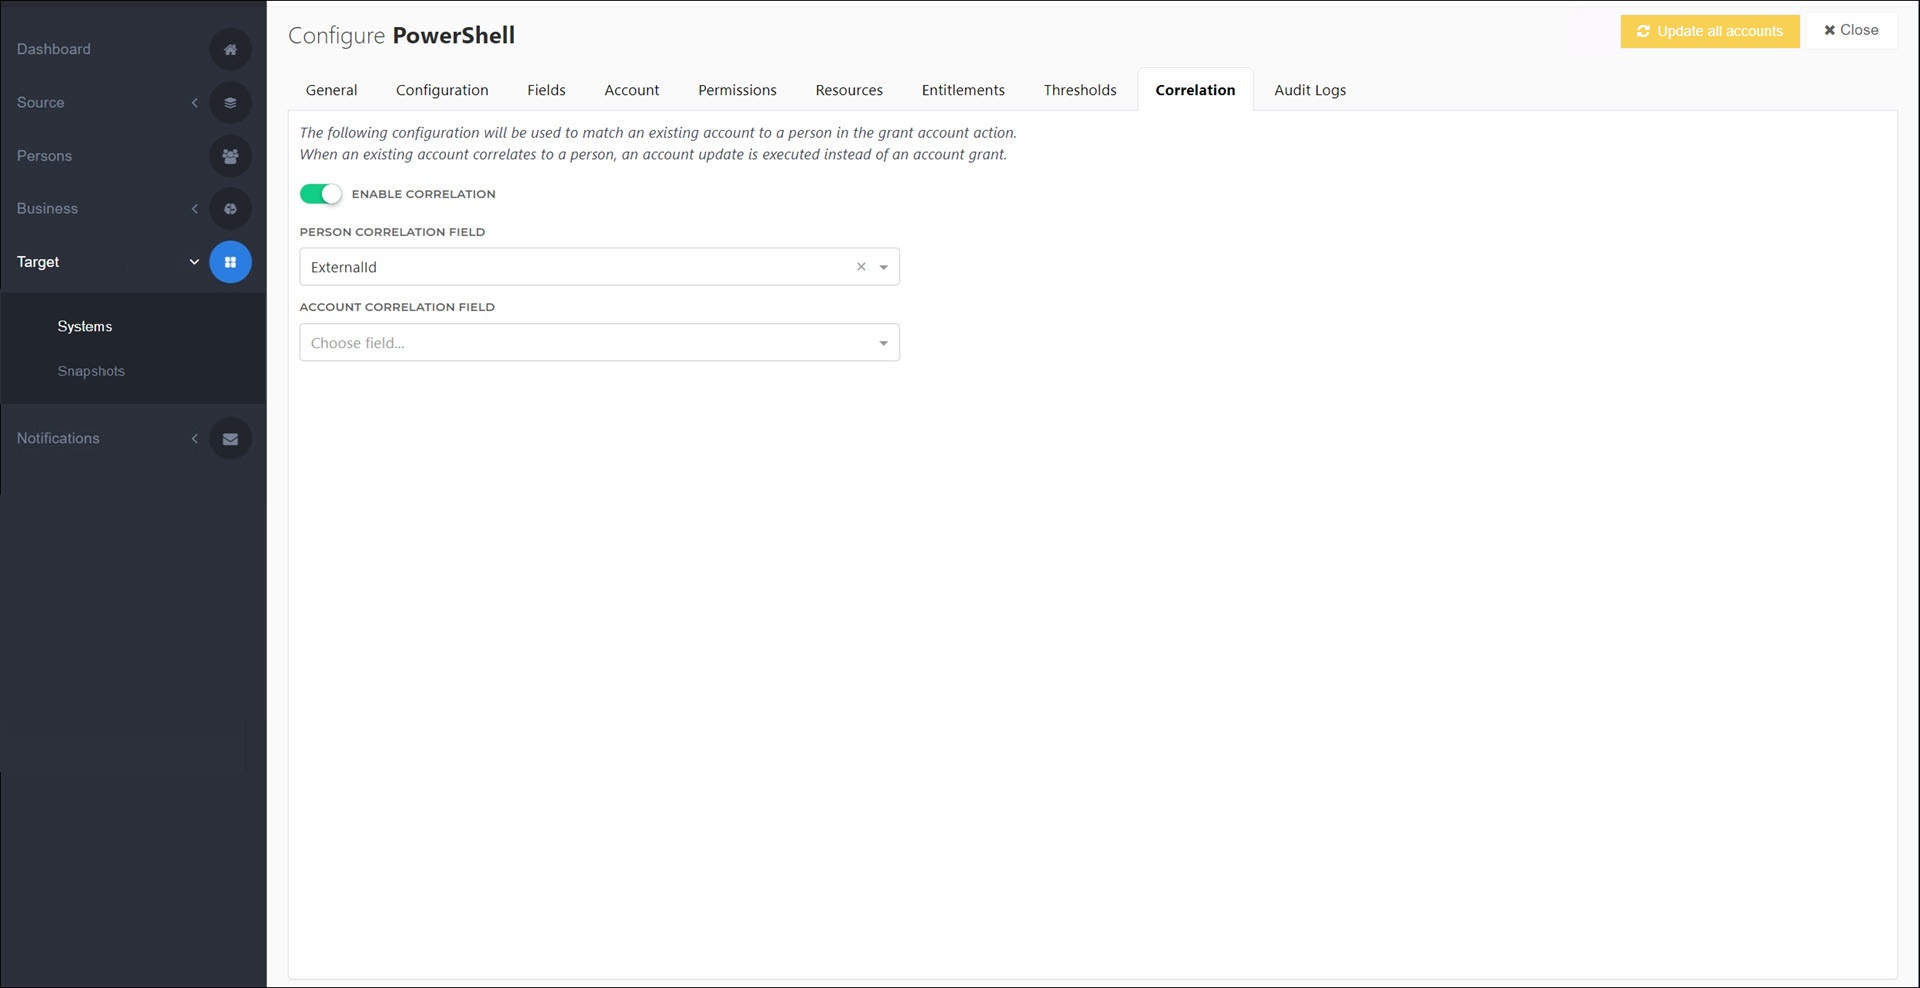Toggle the Enable Correlation switch
The width and height of the screenshot is (1920, 988).
tap(321, 194)
